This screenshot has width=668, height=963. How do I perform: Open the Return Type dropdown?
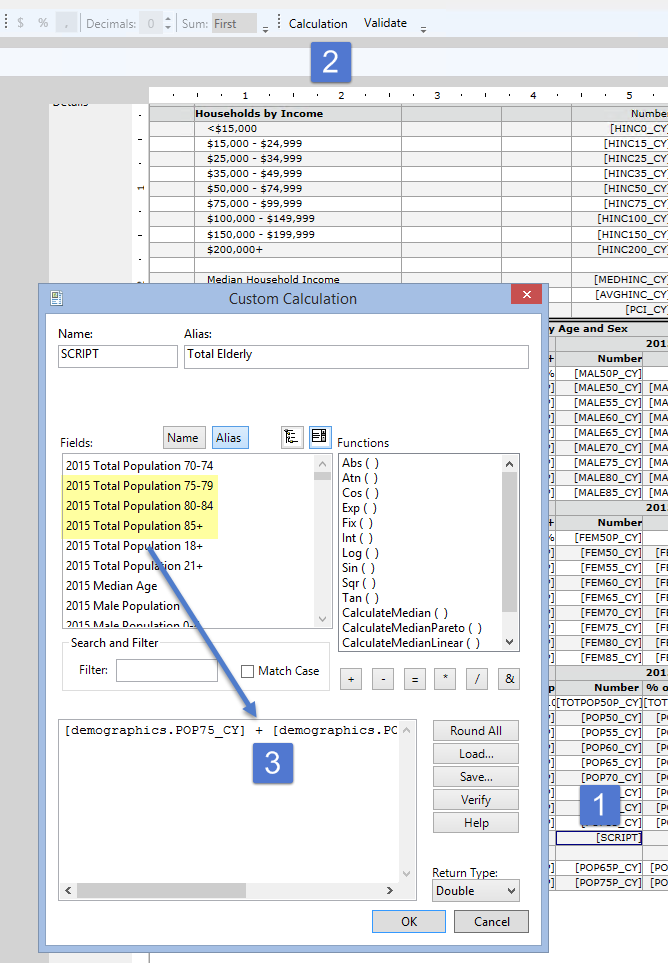pos(476,890)
